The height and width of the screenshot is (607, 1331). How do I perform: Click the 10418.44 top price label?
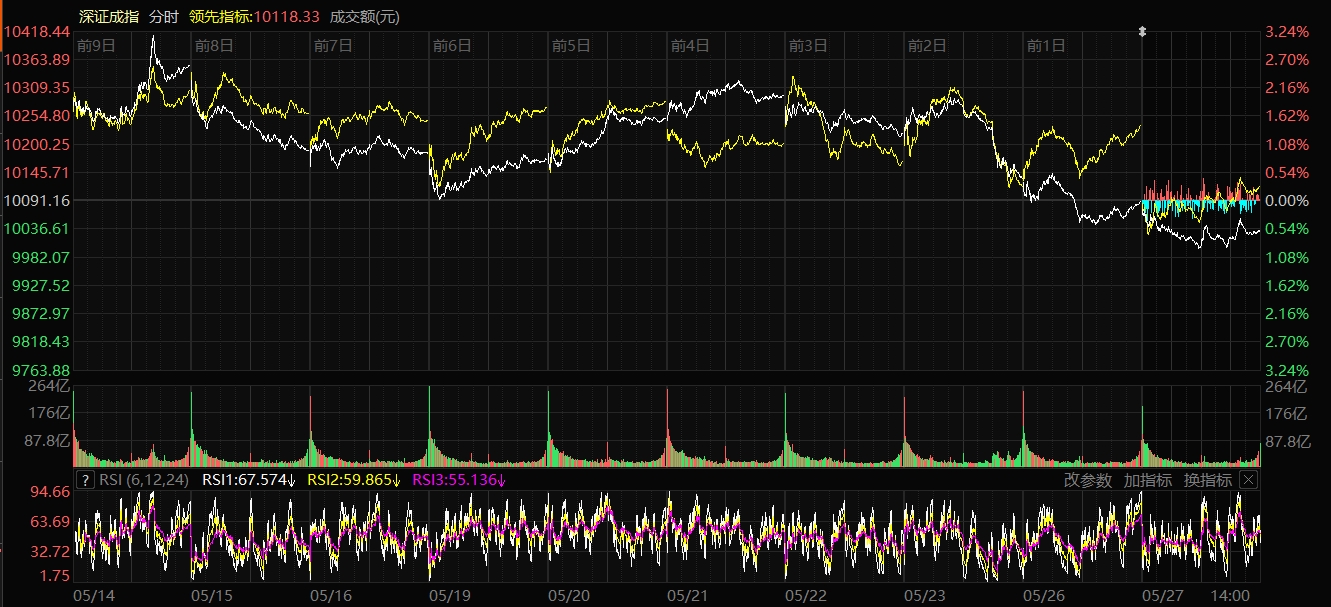coord(37,32)
